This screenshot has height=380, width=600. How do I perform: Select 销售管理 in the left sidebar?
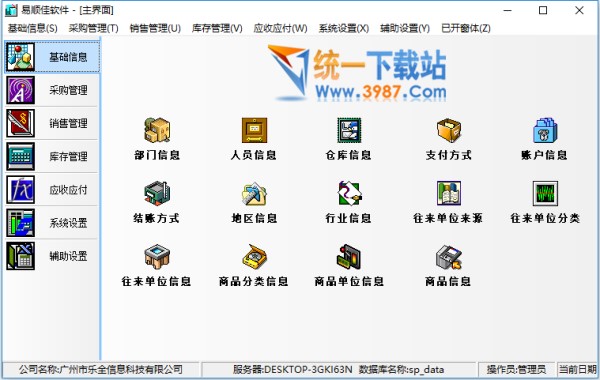point(52,123)
